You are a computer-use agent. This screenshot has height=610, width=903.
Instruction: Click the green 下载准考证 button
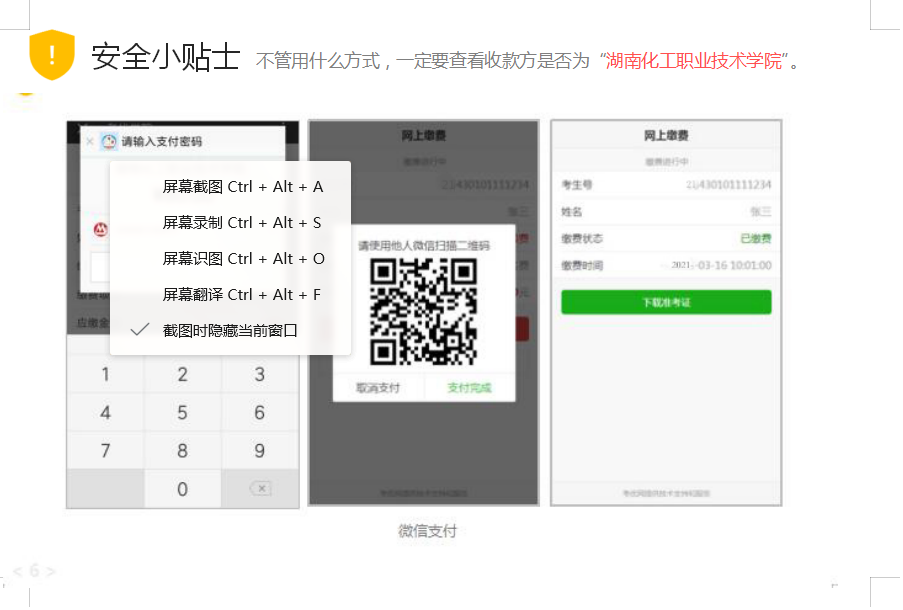click(x=666, y=302)
